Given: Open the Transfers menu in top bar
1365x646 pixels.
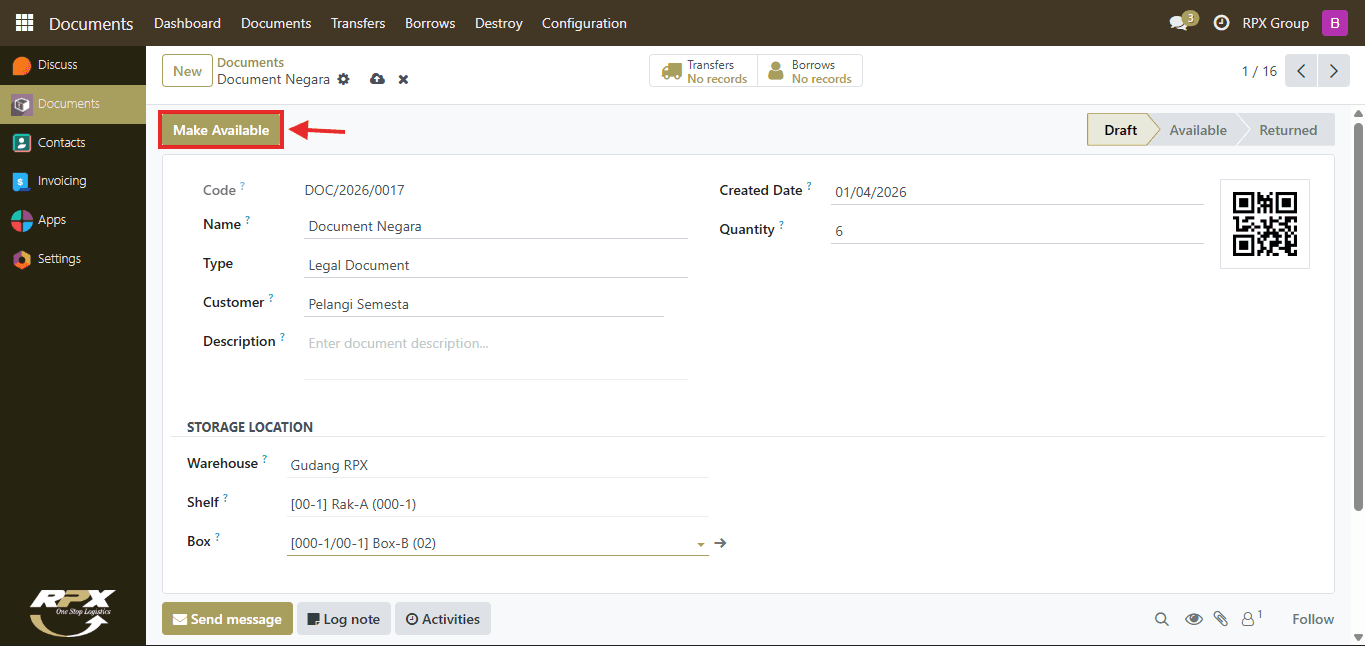Looking at the screenshot, I should click(358, 23).
